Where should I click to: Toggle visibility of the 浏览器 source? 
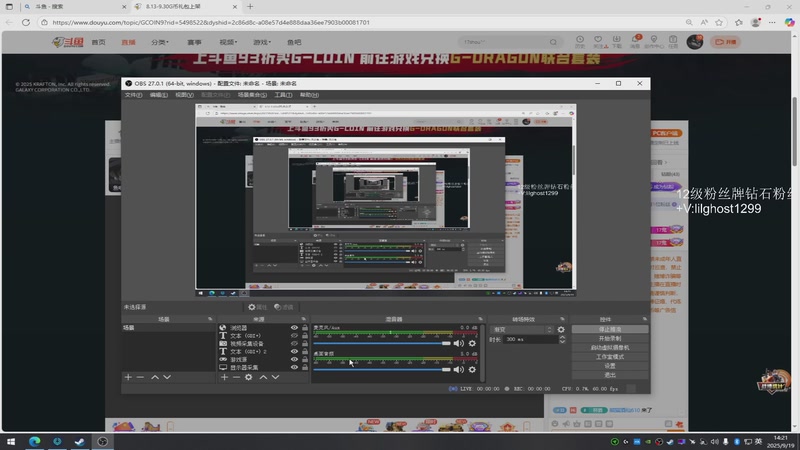pyautogui.click(x=294, y=328)
